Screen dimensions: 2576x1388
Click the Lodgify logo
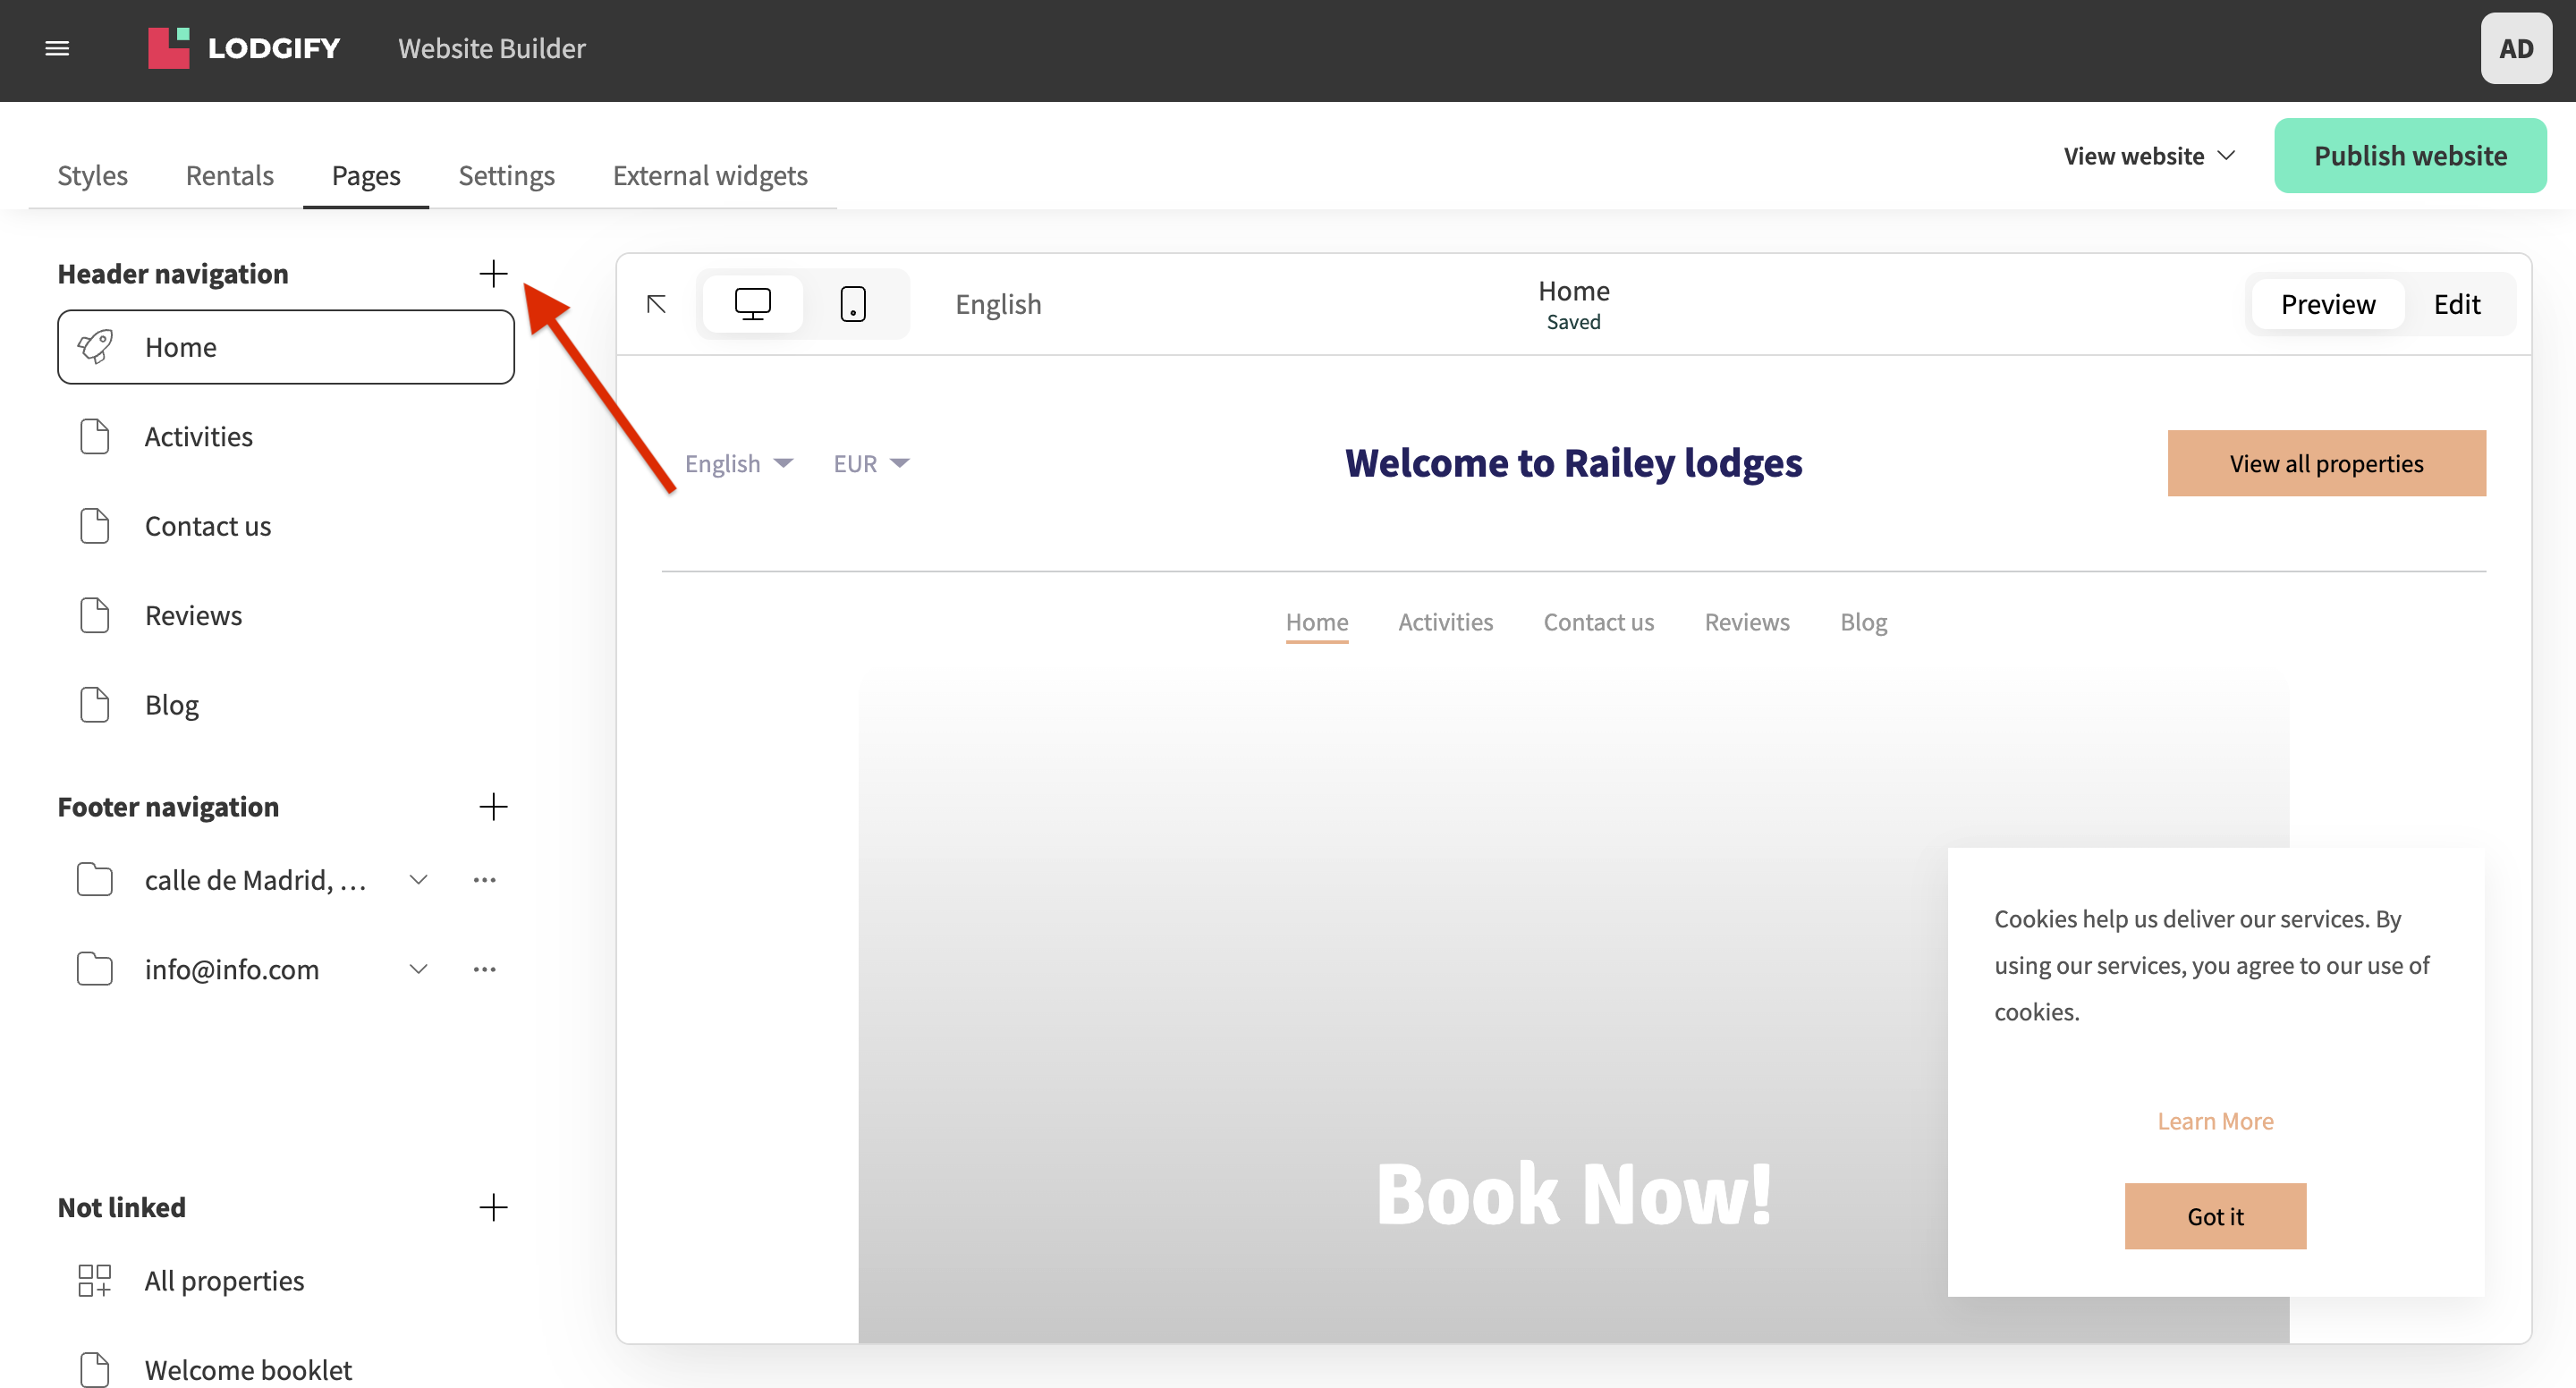click(244, 48)
